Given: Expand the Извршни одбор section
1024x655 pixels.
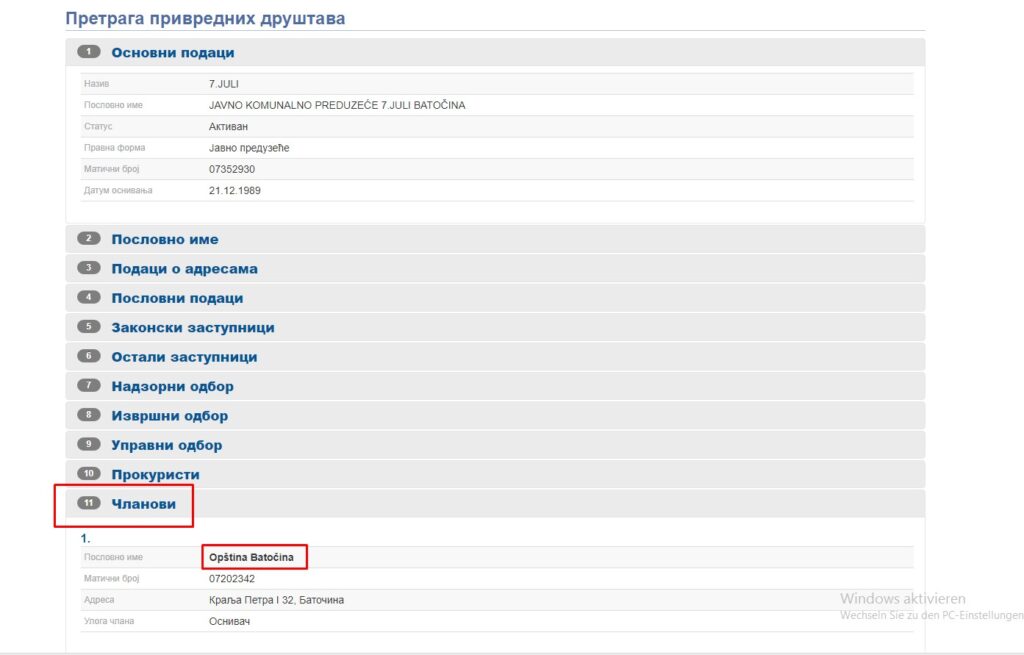Looking at the screenshot, I should click(169, 416).
